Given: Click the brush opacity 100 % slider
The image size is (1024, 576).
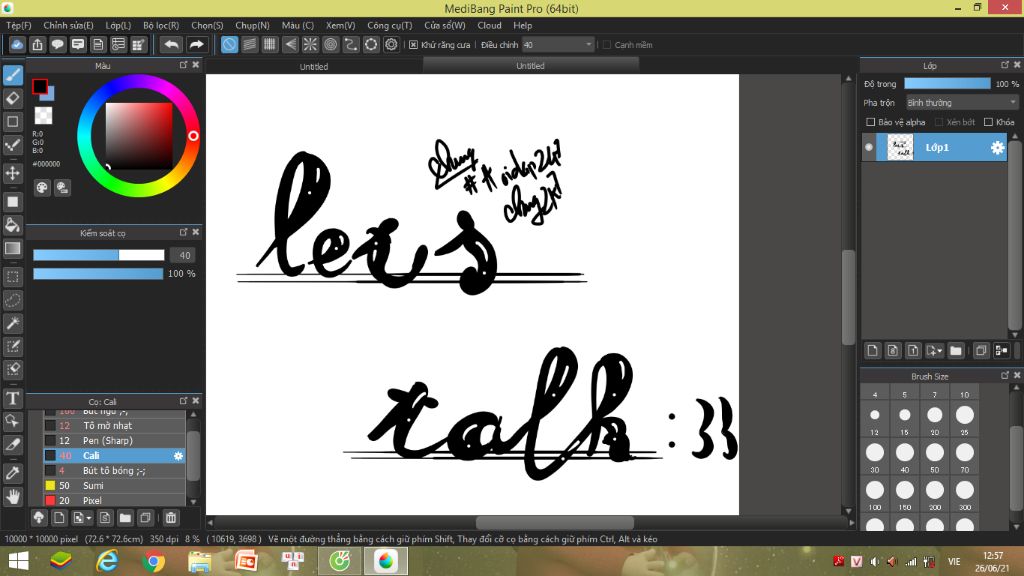Looking at the screenshot, I should click(98, 274).
